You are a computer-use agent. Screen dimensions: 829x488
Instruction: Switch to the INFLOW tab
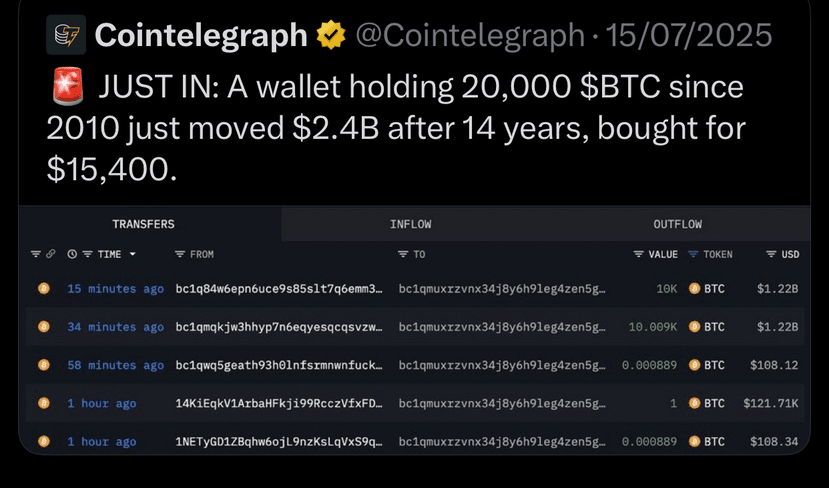point(411,224)
